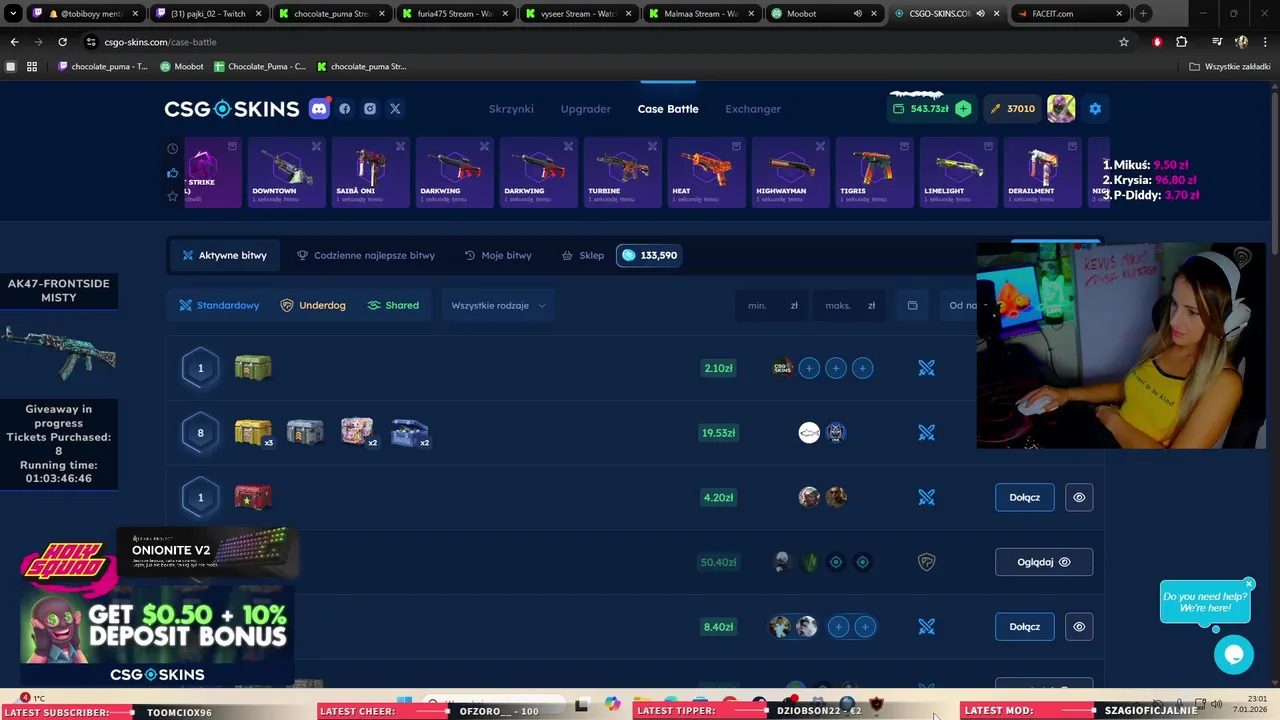This screenshot has width=1280, height=720.
Task: Spectate 8.40zł battle with eye button
Action: coord(1079,627)
